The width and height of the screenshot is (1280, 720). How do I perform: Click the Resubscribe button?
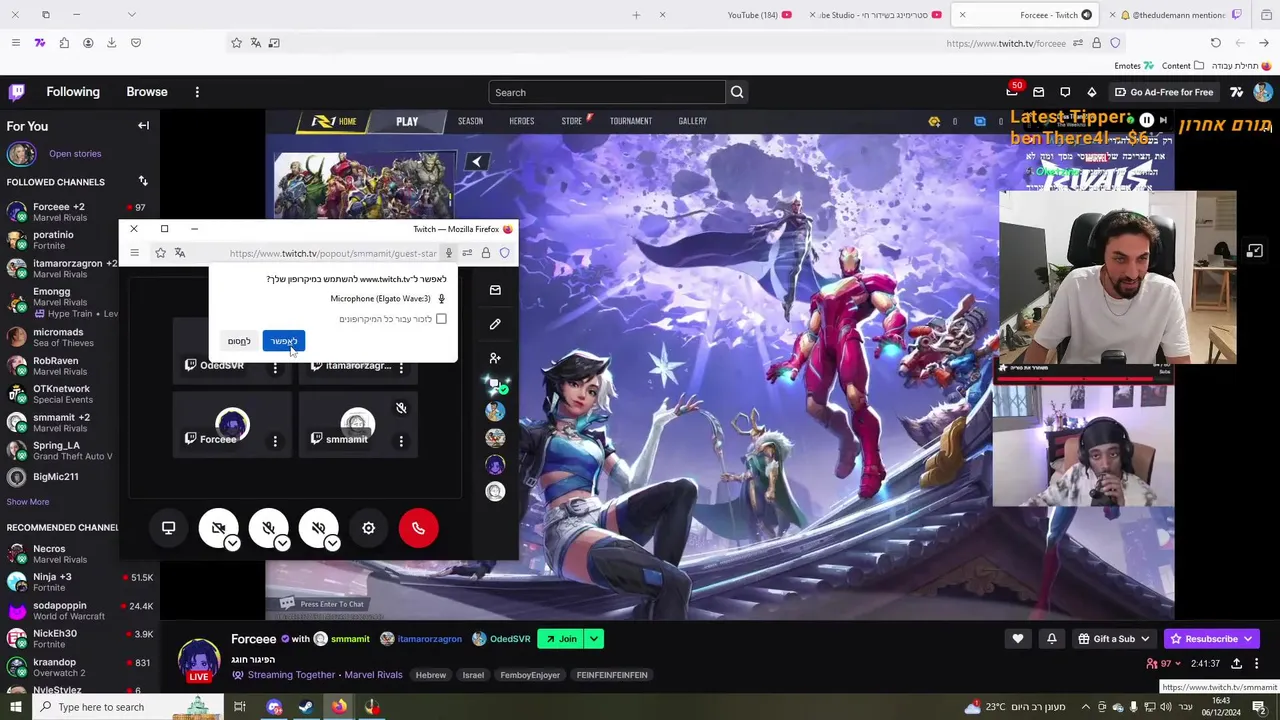(x=1211, y=639)
